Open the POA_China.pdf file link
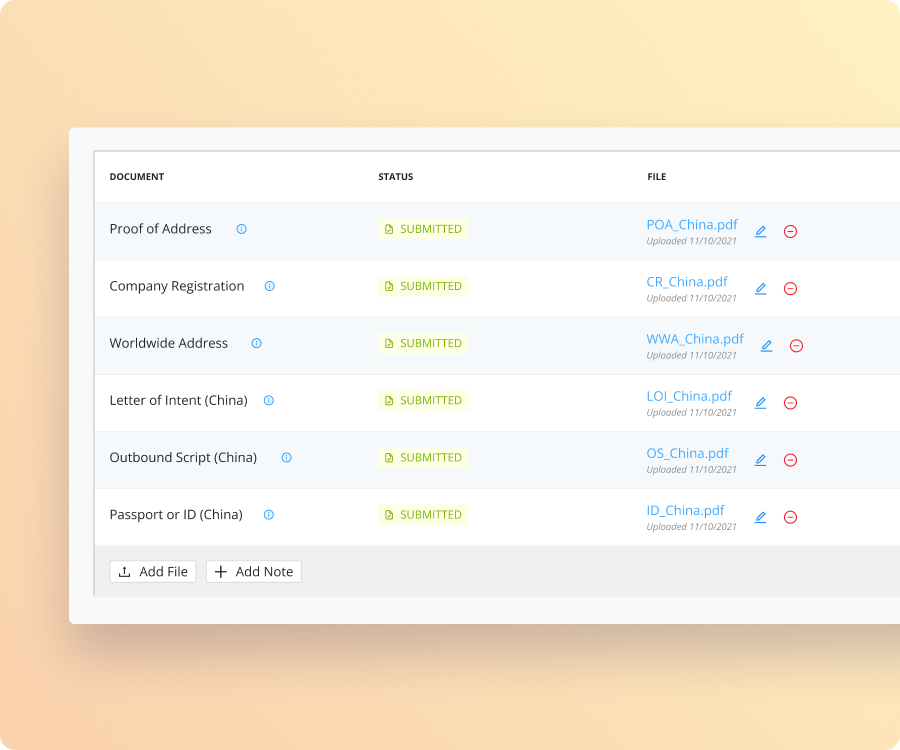The image size is (900, 750). point(692,224)
